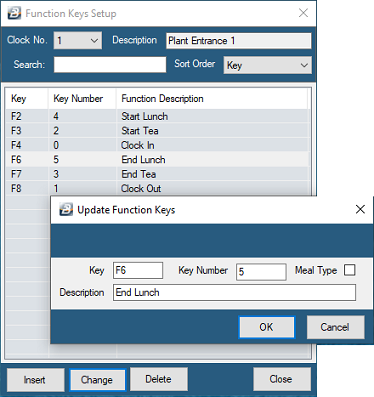Expand the Sort Order dropdown

point(268,65)
